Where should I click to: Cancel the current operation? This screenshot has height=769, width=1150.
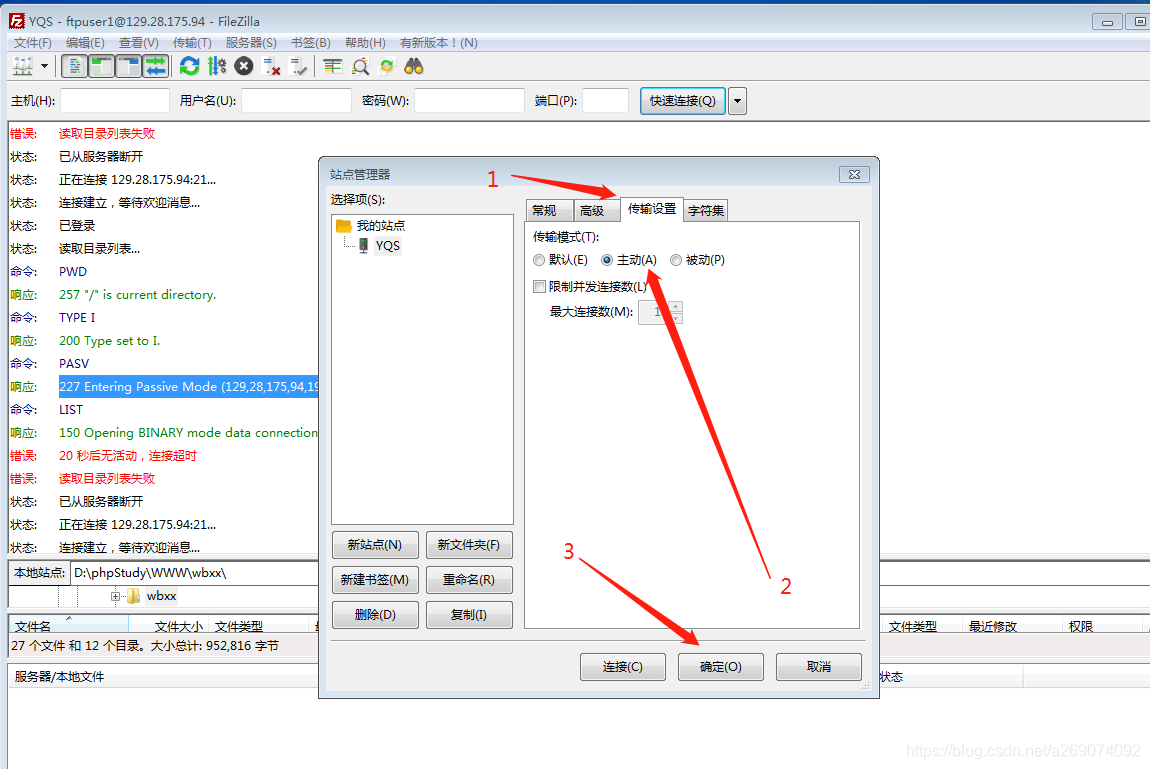click(242, 66)
